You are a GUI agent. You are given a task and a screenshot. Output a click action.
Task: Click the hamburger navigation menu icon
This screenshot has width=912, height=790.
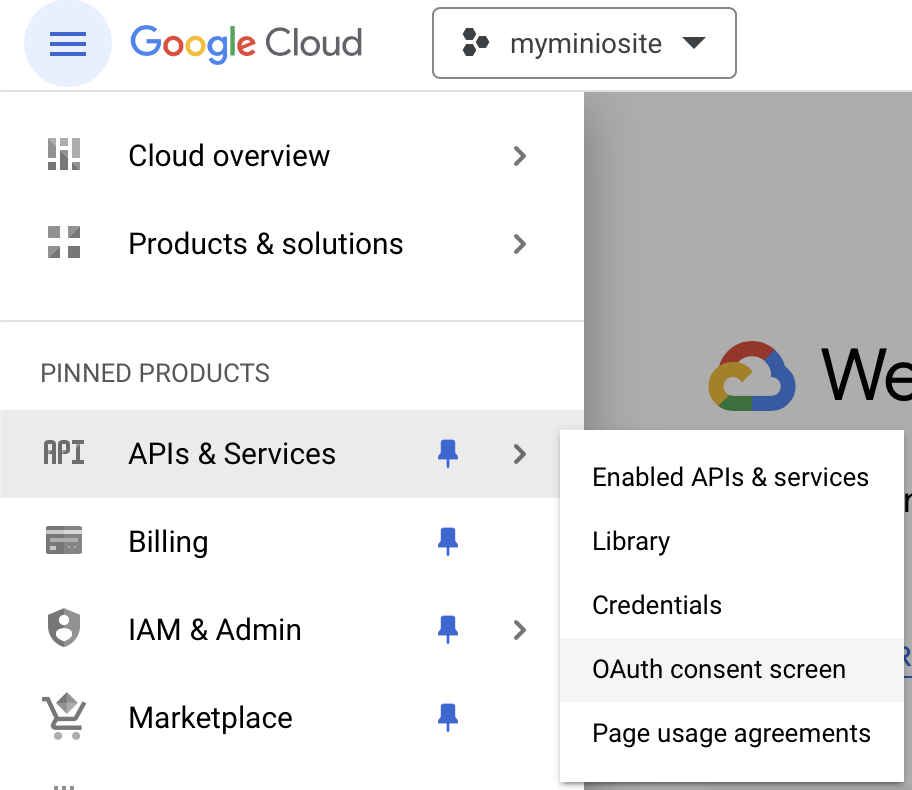pos(68,44)
